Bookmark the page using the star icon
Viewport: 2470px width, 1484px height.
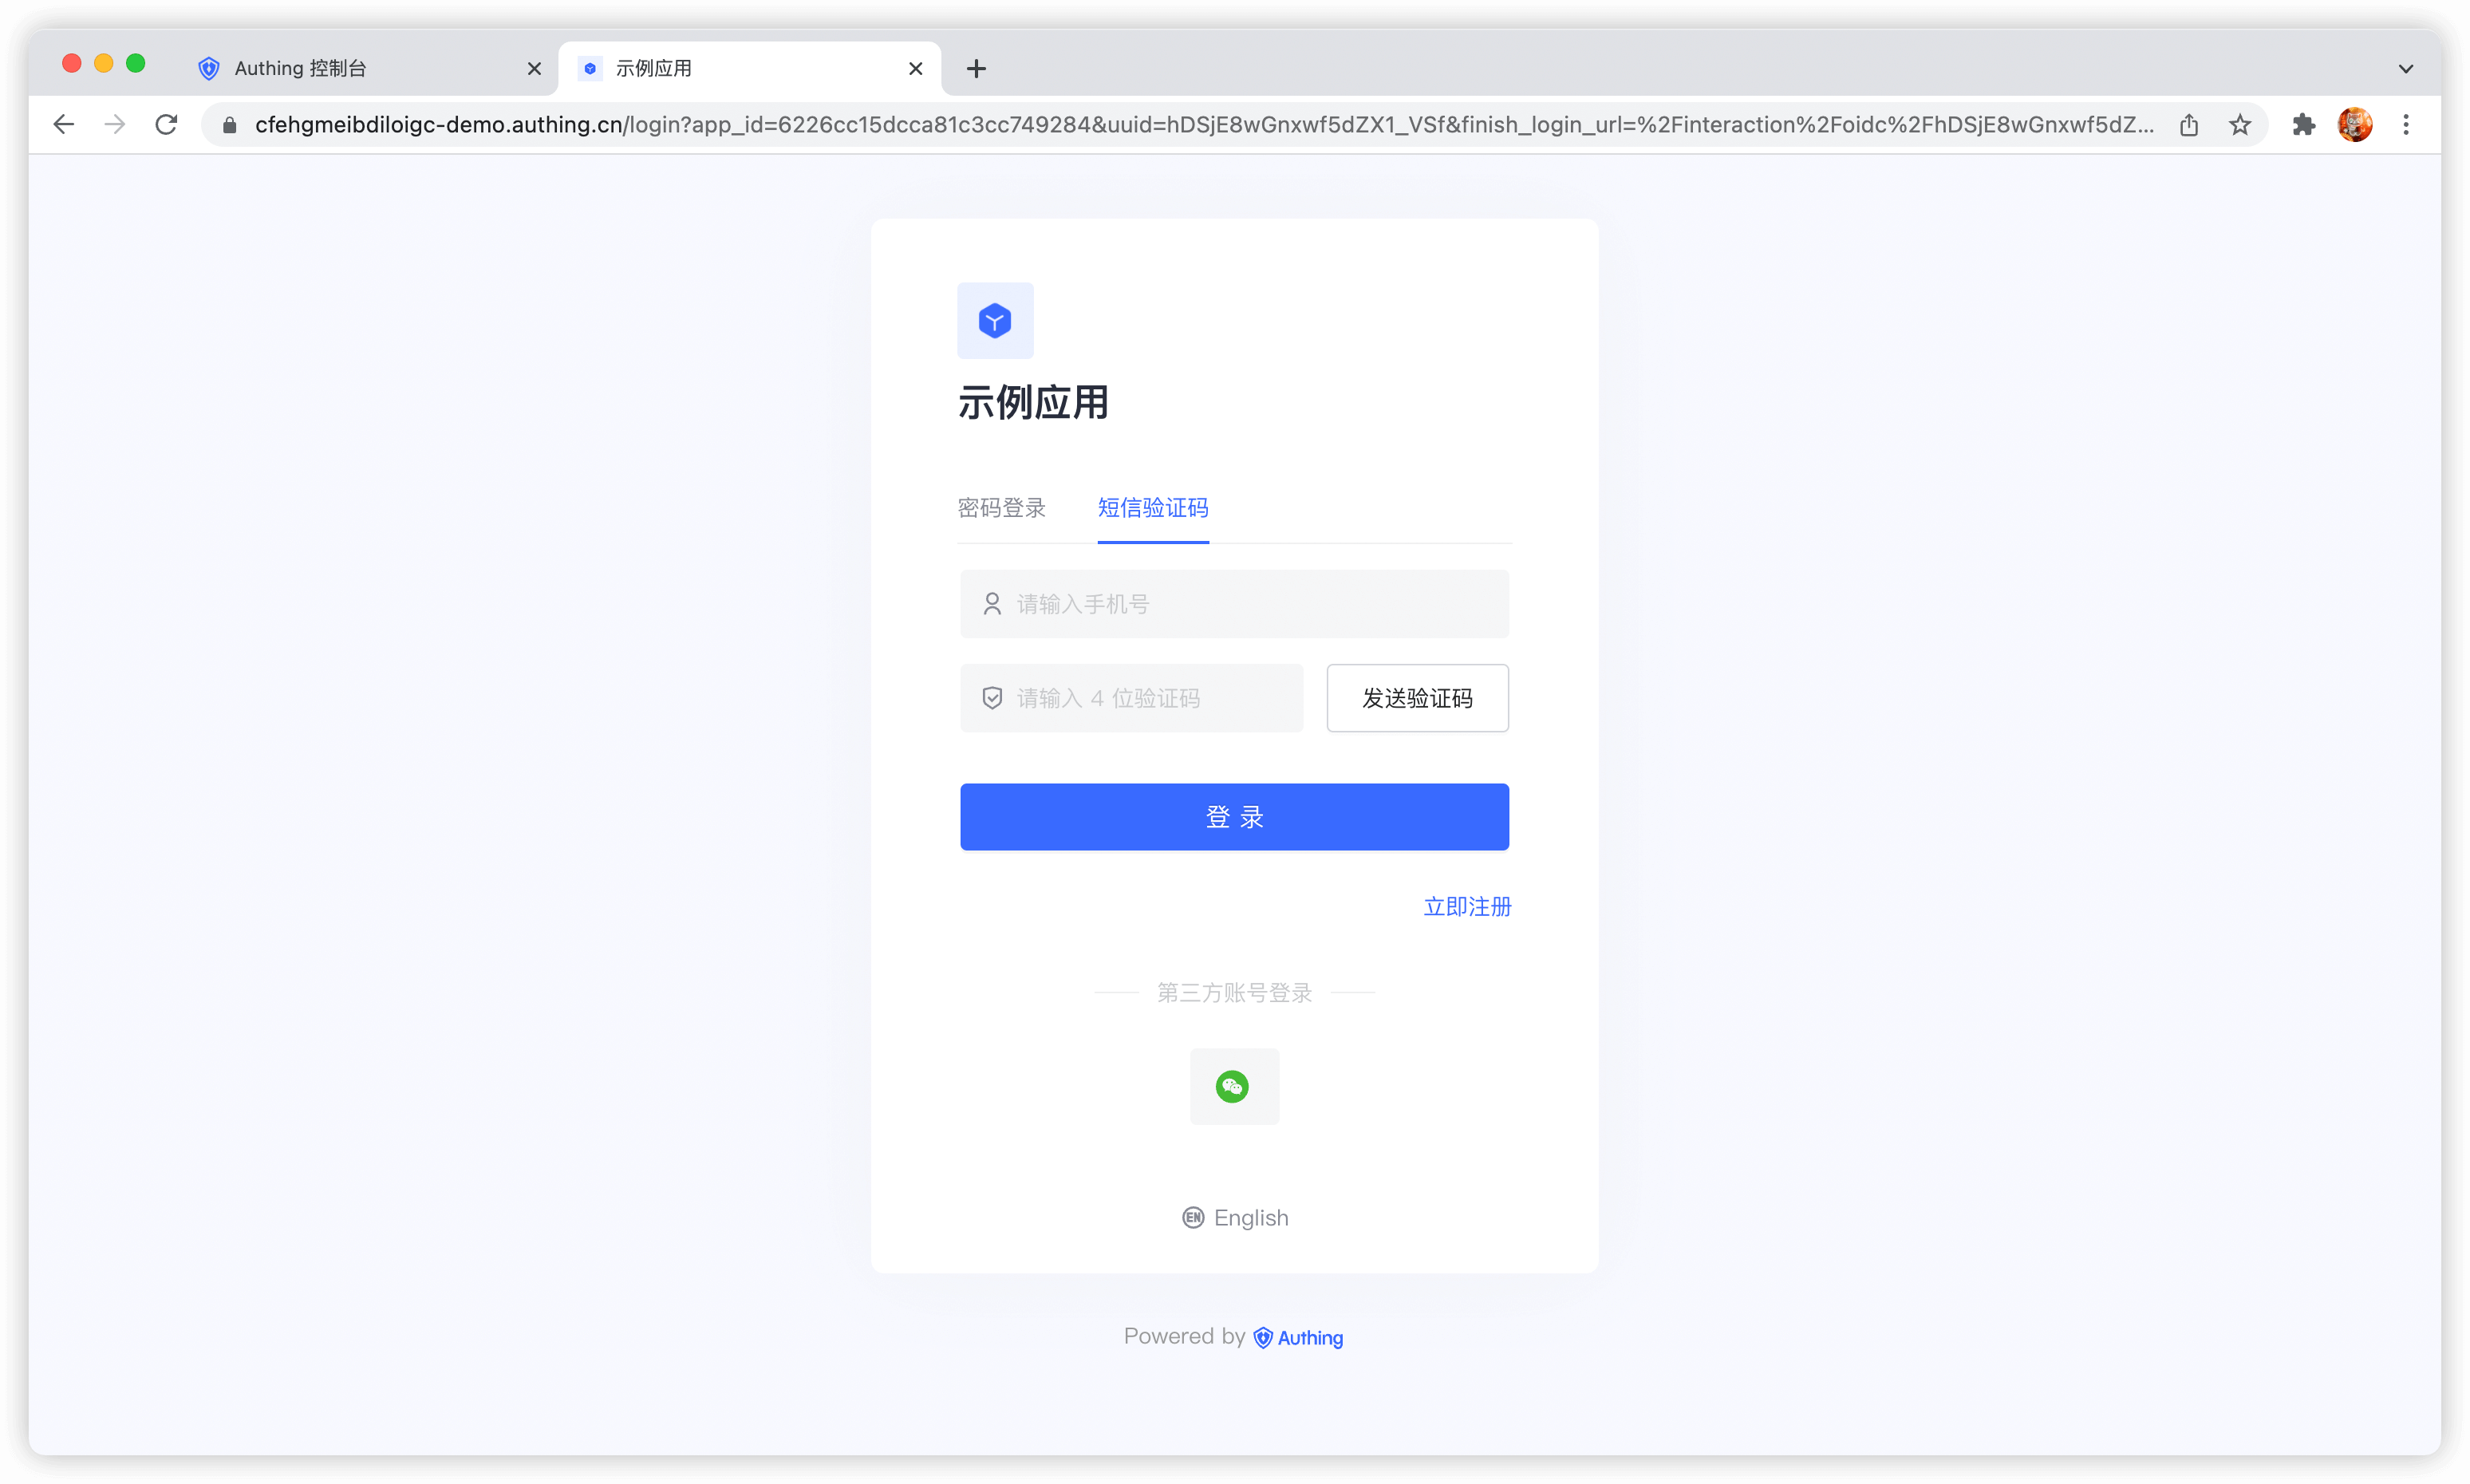2239,124
